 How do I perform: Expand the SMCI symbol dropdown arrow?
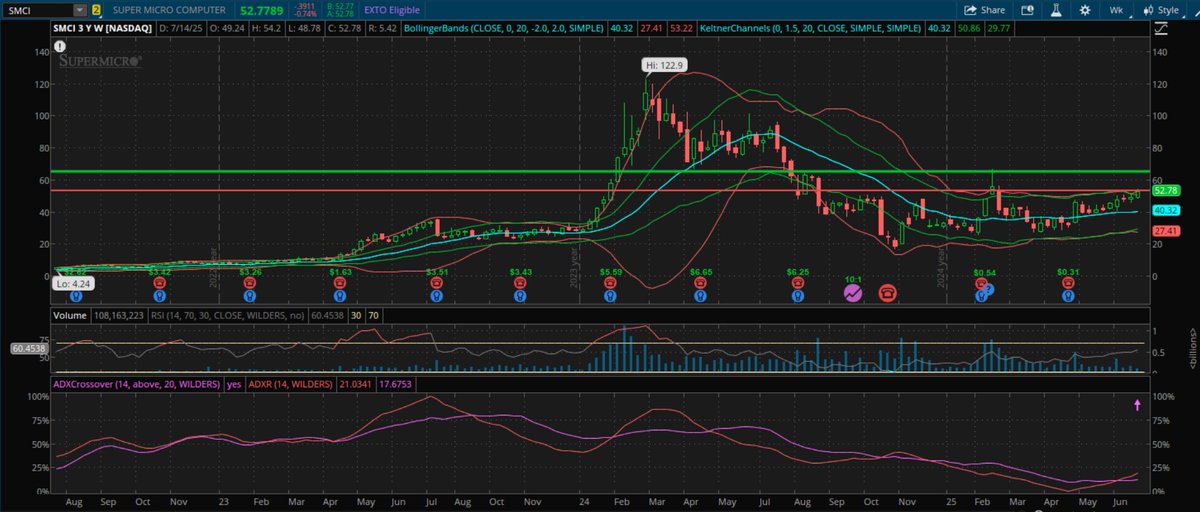click(x=81, y=9)
